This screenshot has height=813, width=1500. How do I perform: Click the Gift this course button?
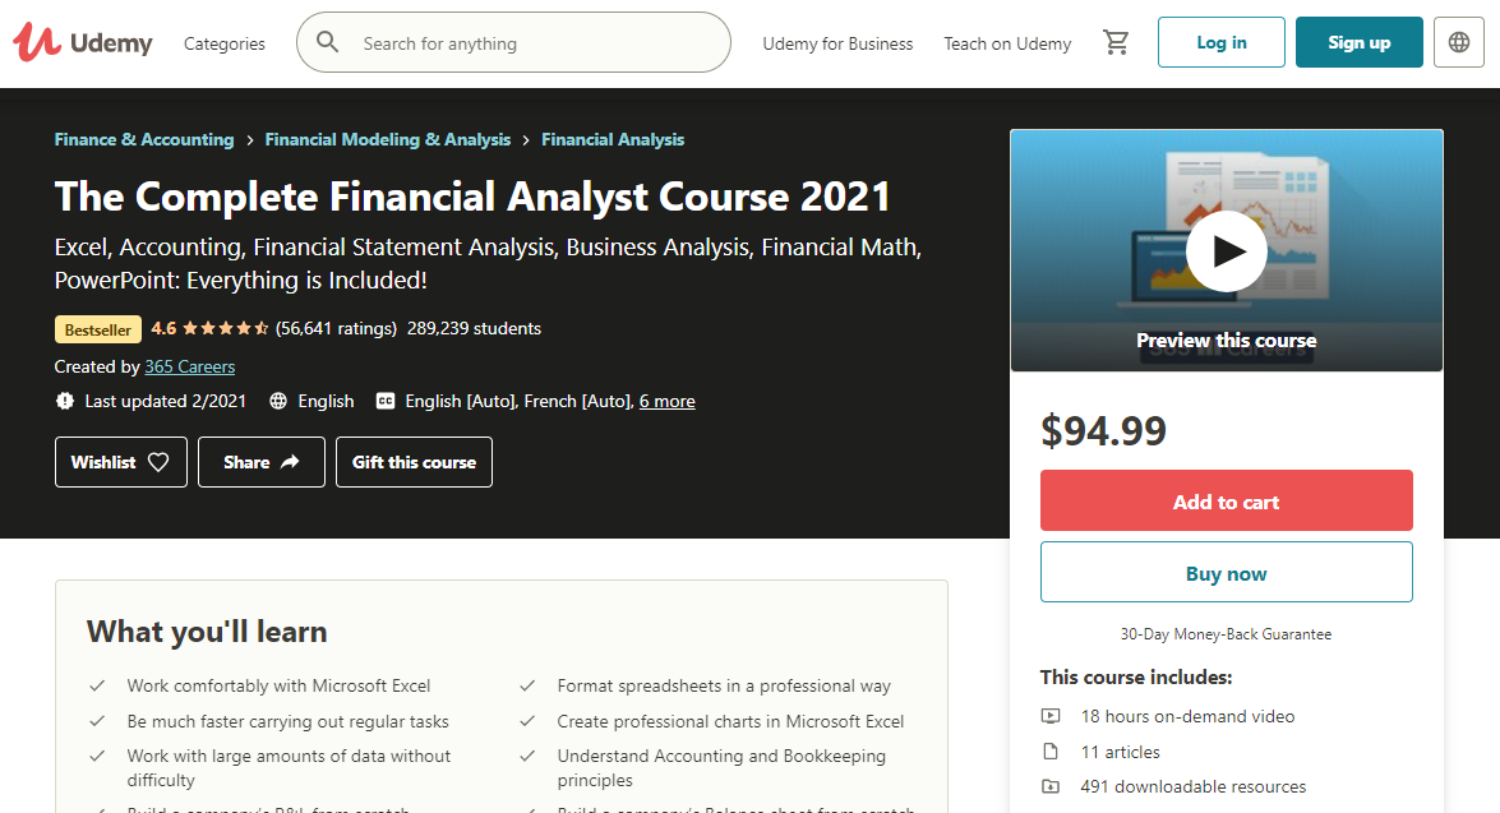pyautogui.click(x=414, y=462)
